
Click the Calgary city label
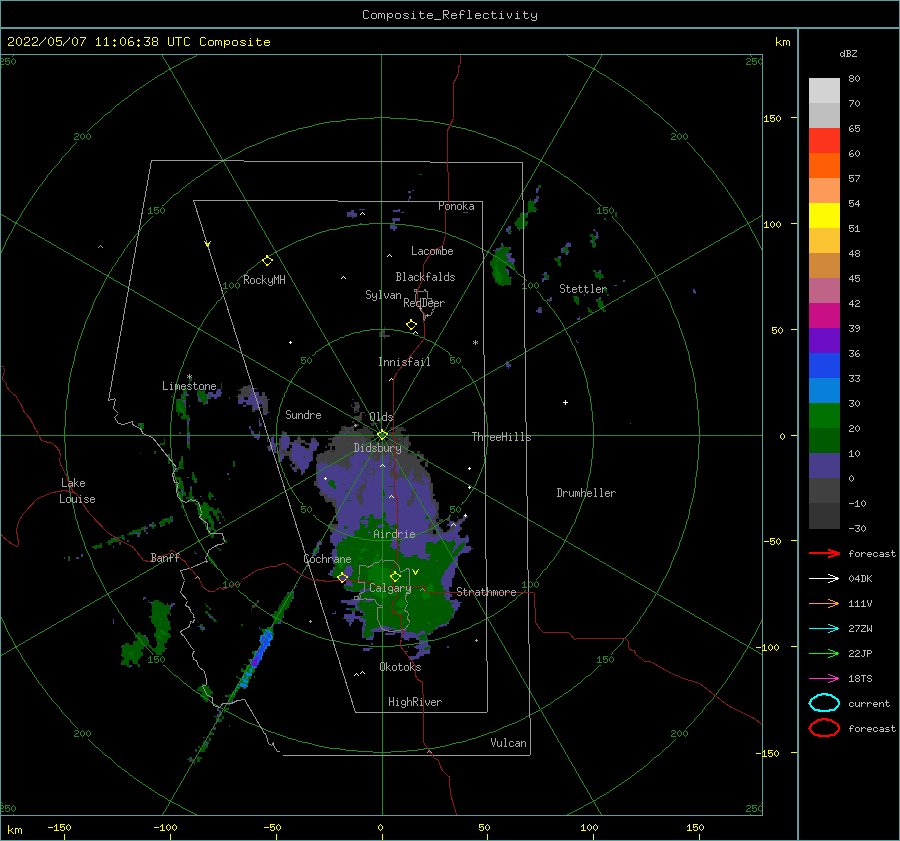(x=390, y=588)
